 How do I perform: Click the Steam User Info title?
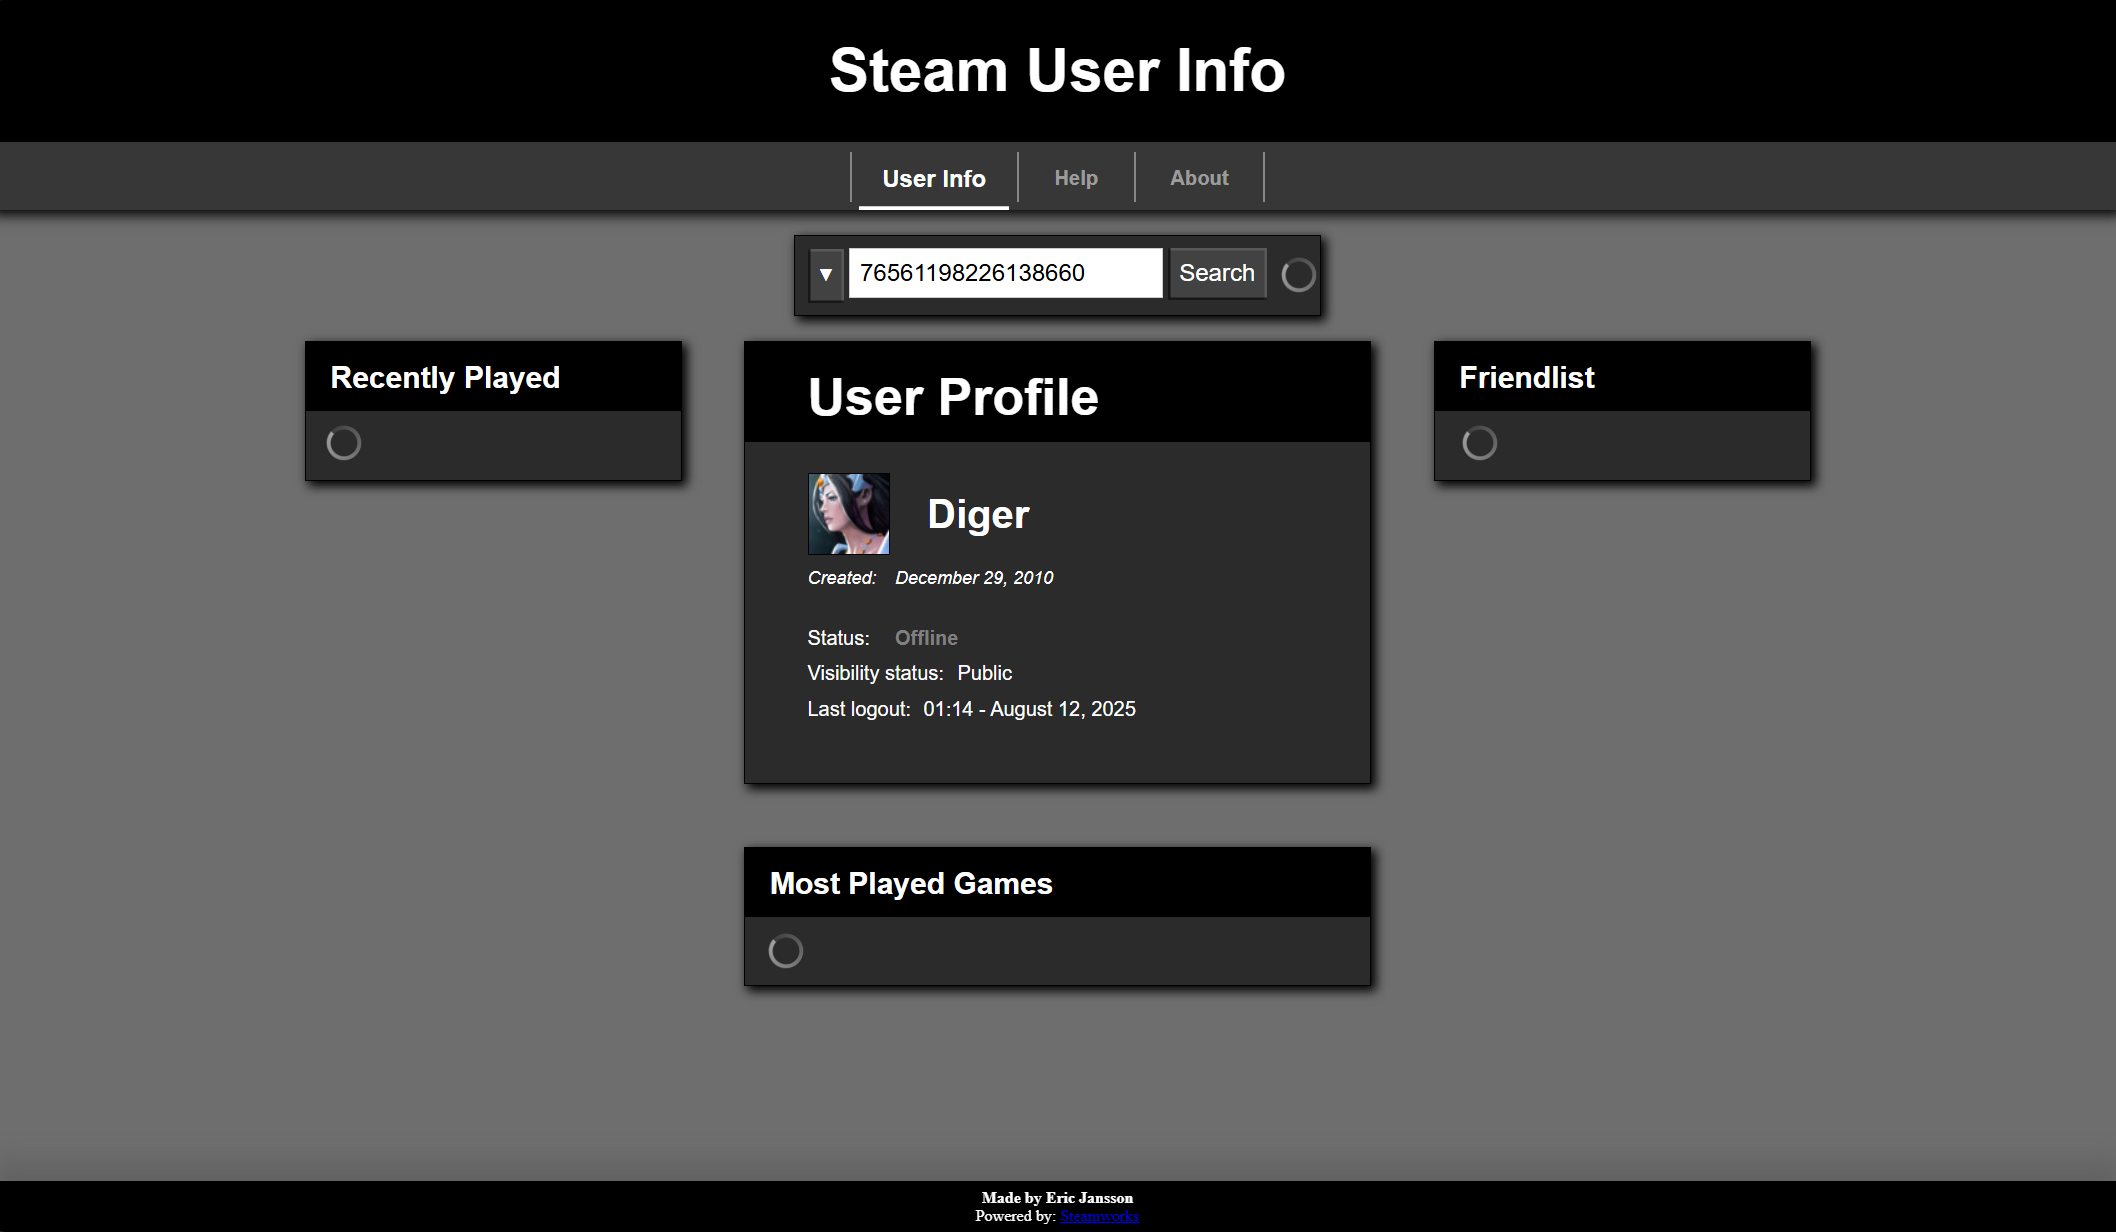point(1057,71)
